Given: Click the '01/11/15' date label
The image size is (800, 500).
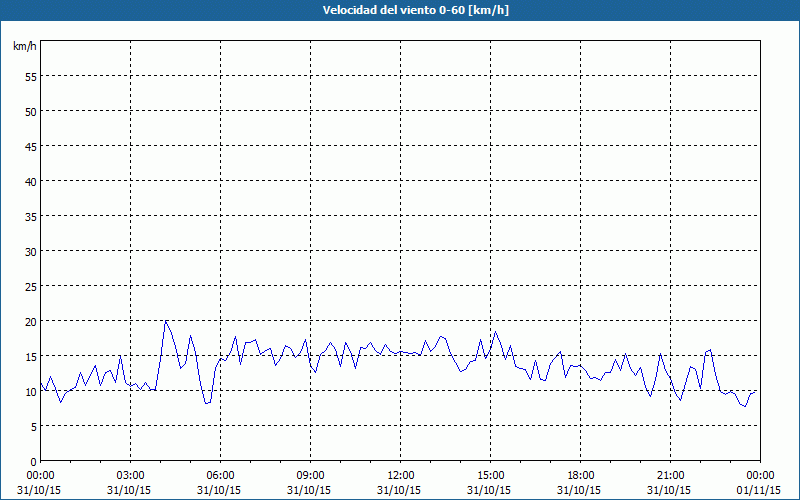Looking at the screenshot, I should point(759,490).
